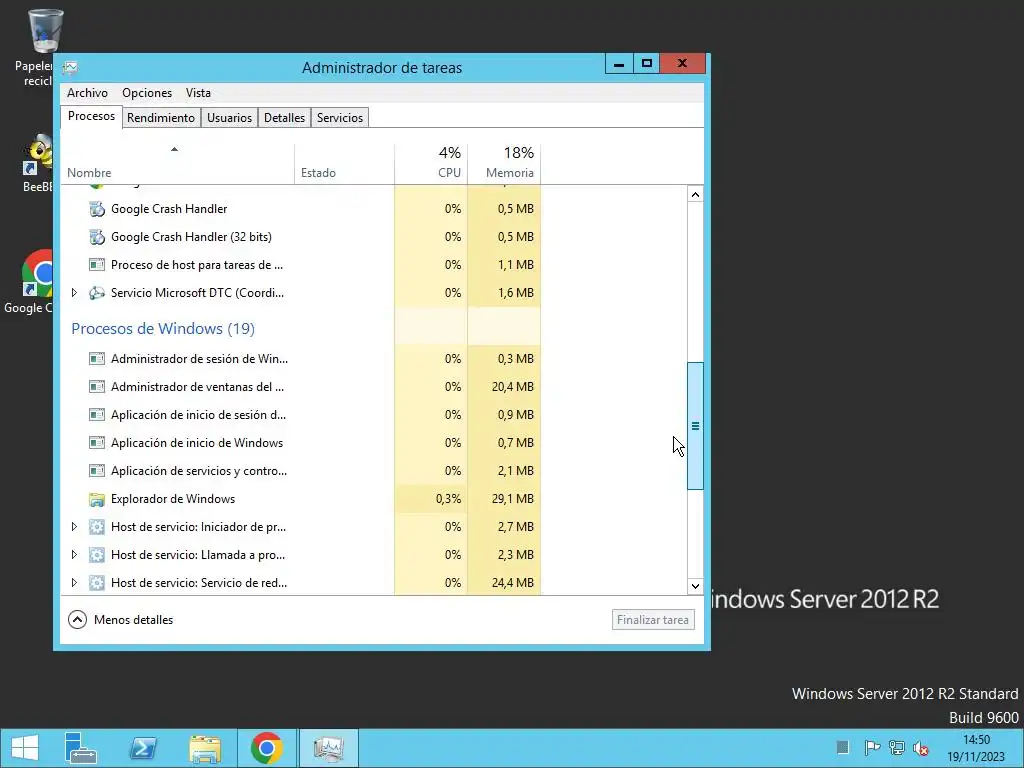Screen dimensions: 1024x768
Task: Click the Finalizar tarea button
Action: point(653,620)
